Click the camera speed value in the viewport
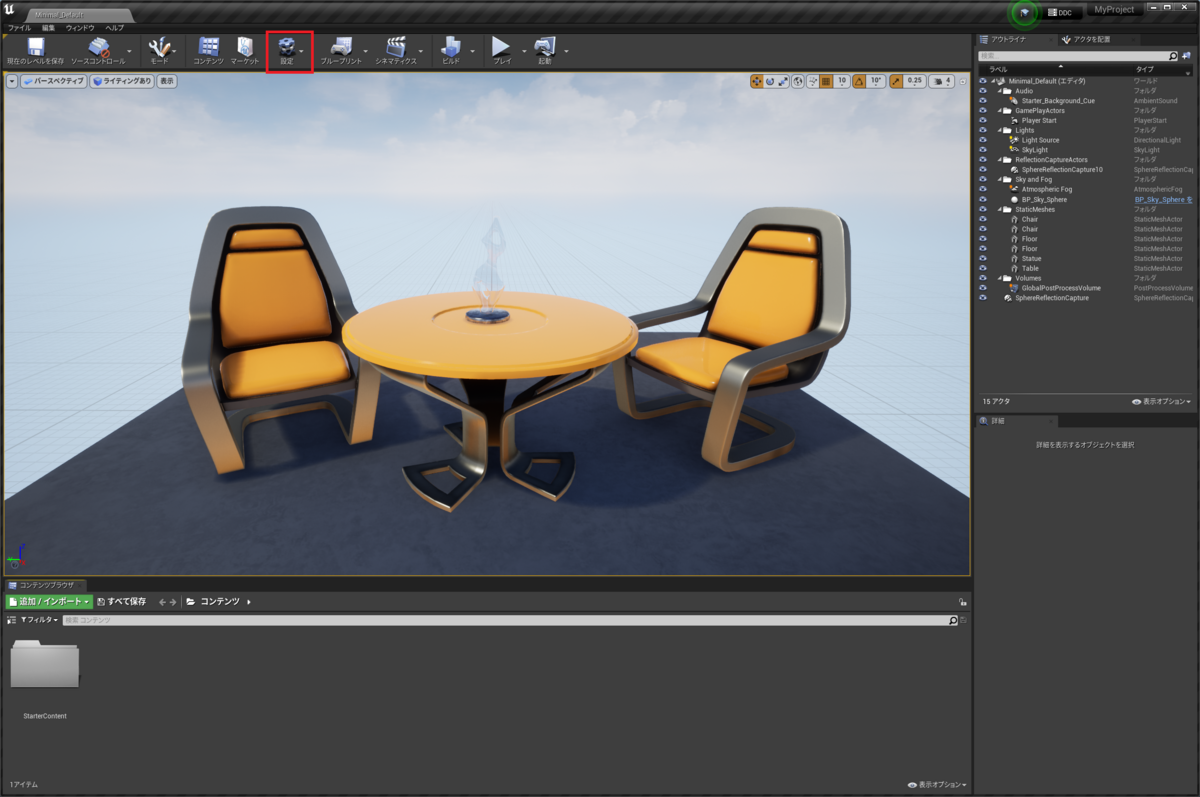1200x797 pixels. [x=948, y=81]
